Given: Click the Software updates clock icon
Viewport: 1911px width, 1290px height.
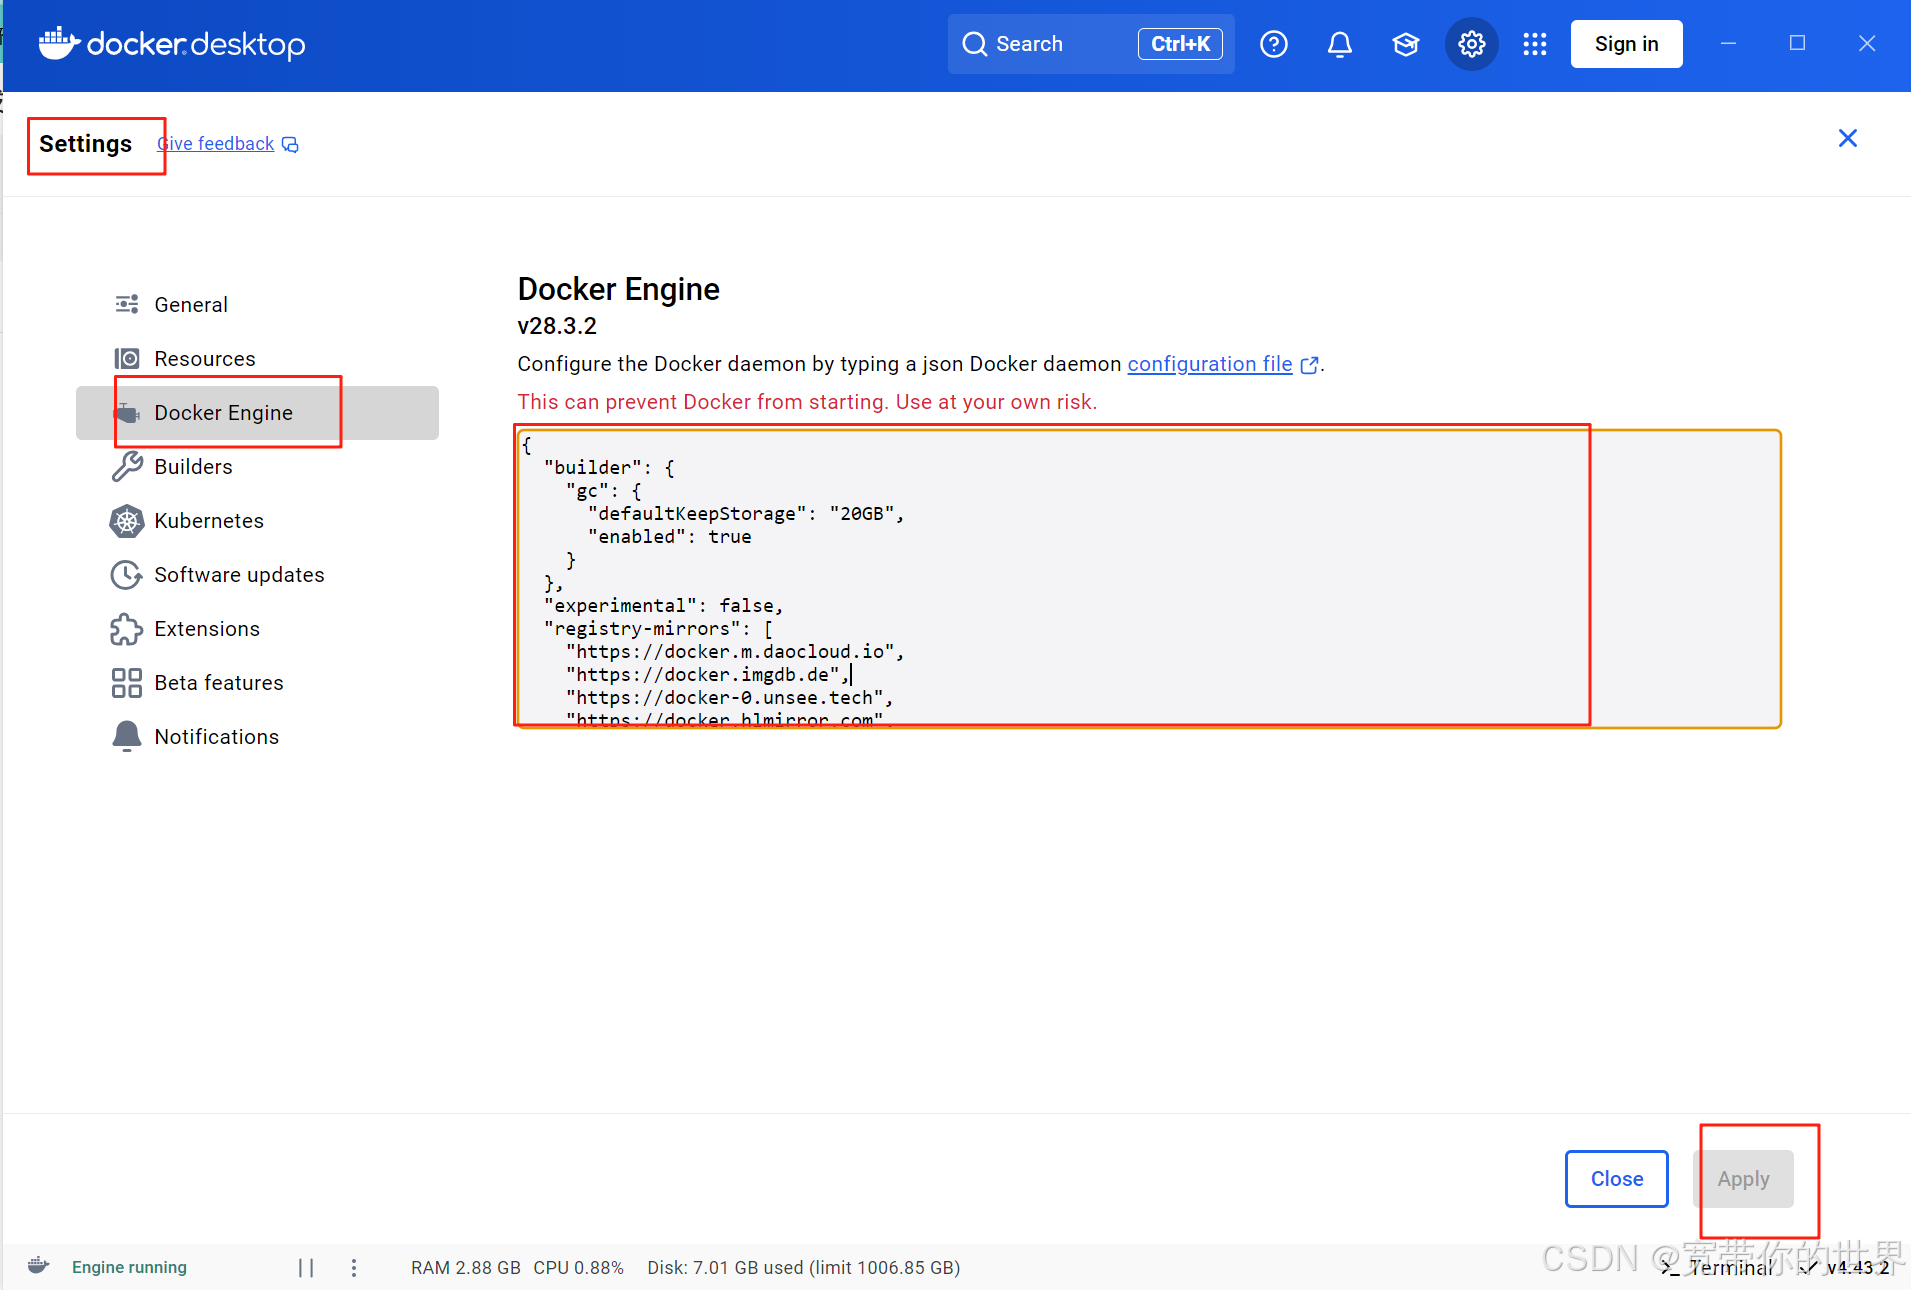Looking at the screenshot, I should coord(127,574).
